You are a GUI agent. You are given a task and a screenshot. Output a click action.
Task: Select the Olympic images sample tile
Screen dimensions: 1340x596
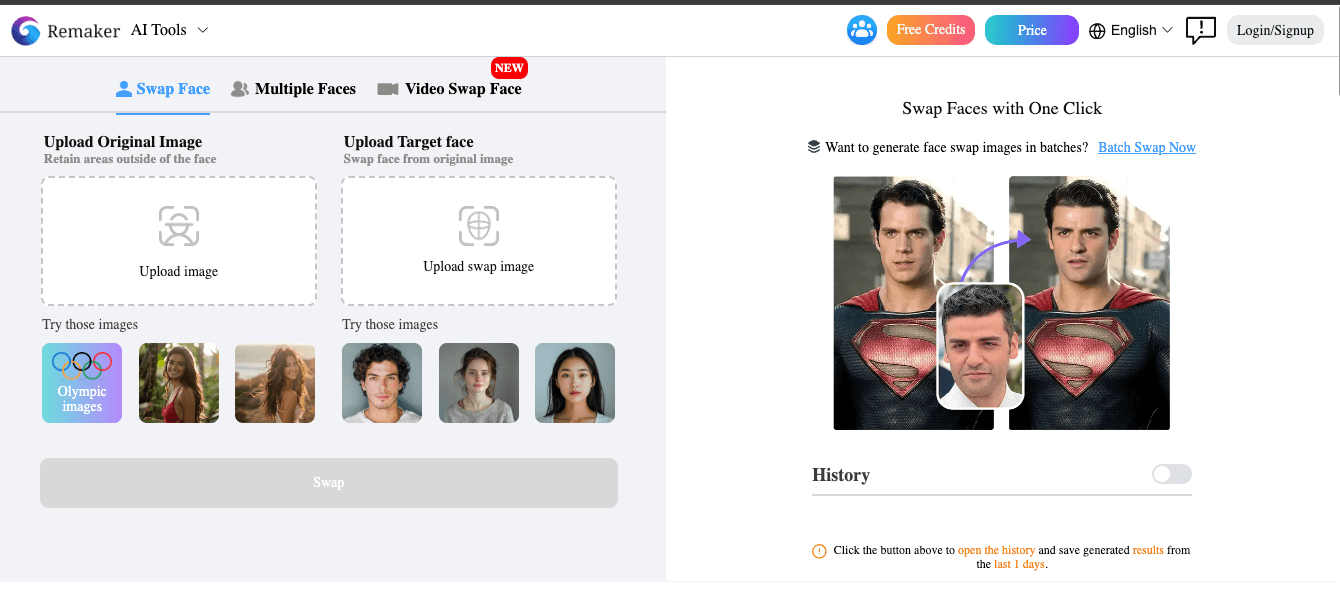pos(82,383)
